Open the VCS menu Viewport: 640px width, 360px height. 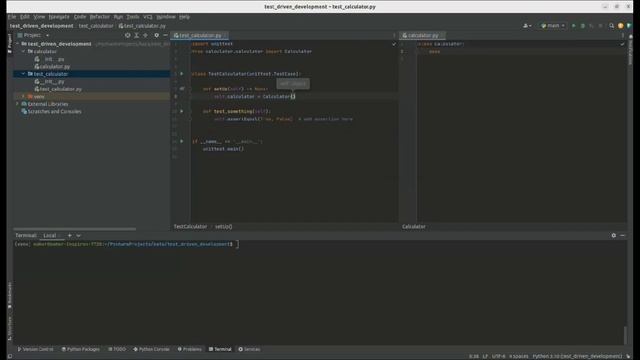pyautogui.click(x=148, y=17)
